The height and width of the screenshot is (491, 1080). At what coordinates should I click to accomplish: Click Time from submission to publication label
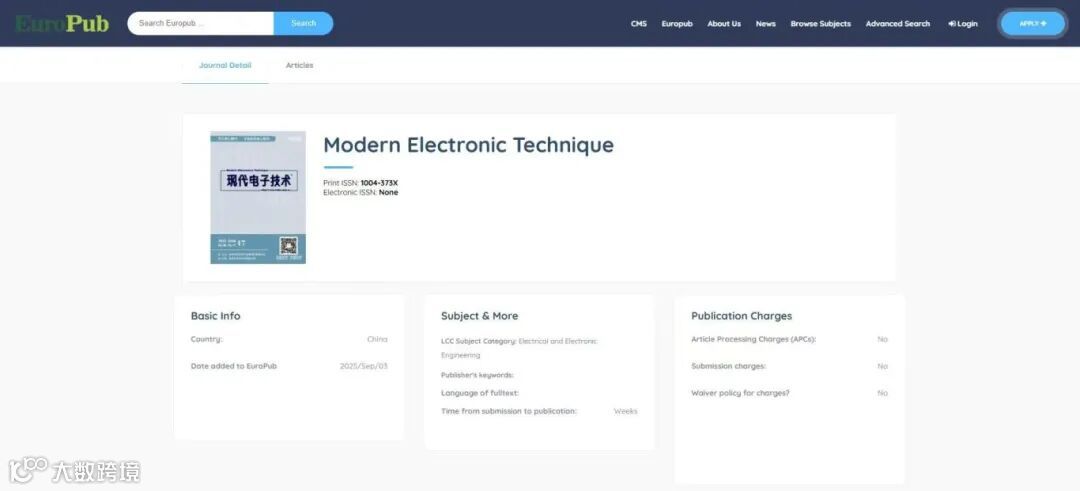pyautogui.click(x=509, y=411)
